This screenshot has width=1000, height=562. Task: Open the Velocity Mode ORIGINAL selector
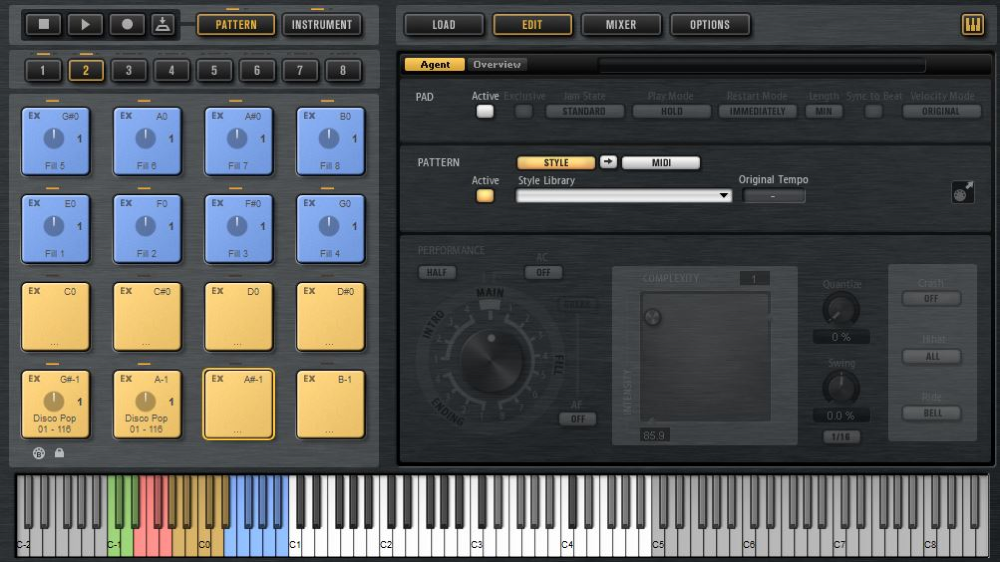tap(943, 111)
